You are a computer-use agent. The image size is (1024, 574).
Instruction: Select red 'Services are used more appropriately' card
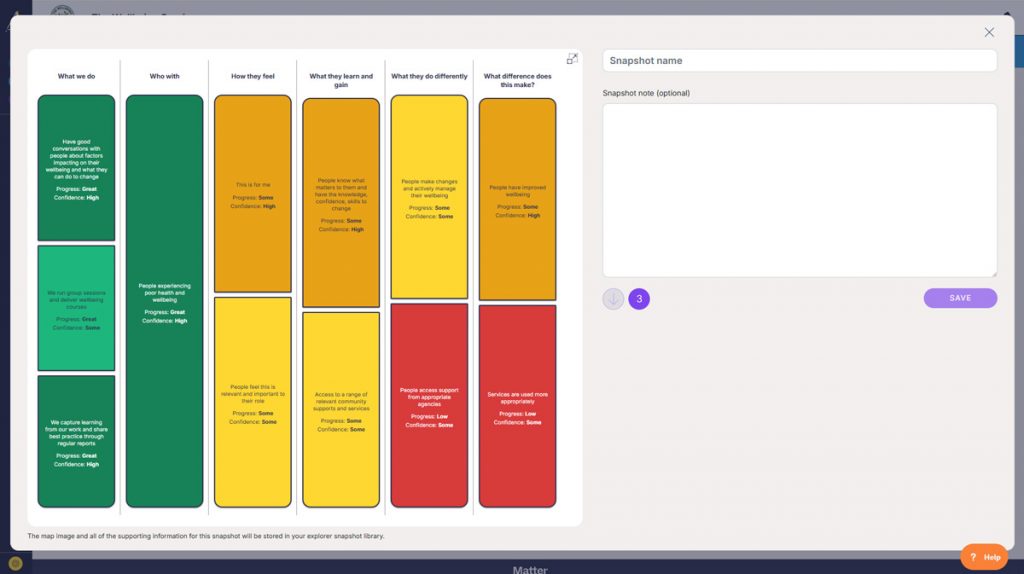tap(517, 405)
